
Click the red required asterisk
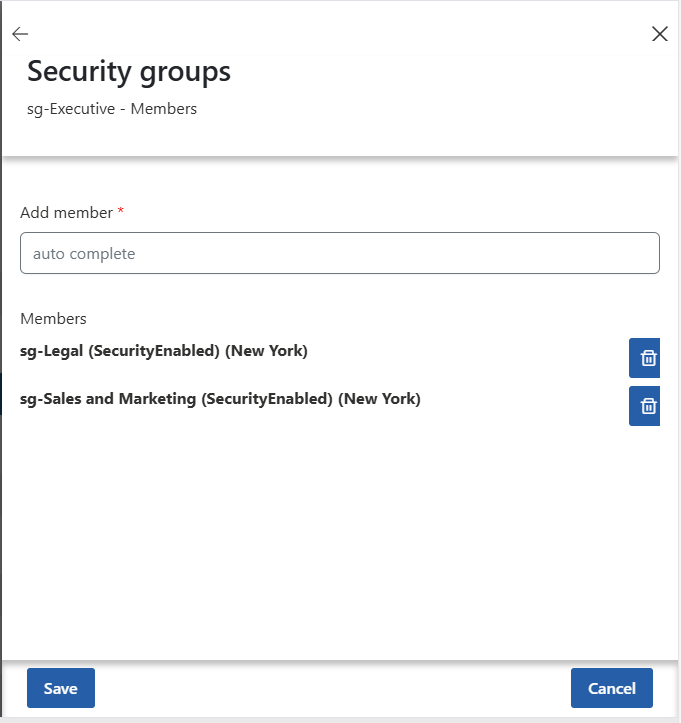(x=121, y=211)
